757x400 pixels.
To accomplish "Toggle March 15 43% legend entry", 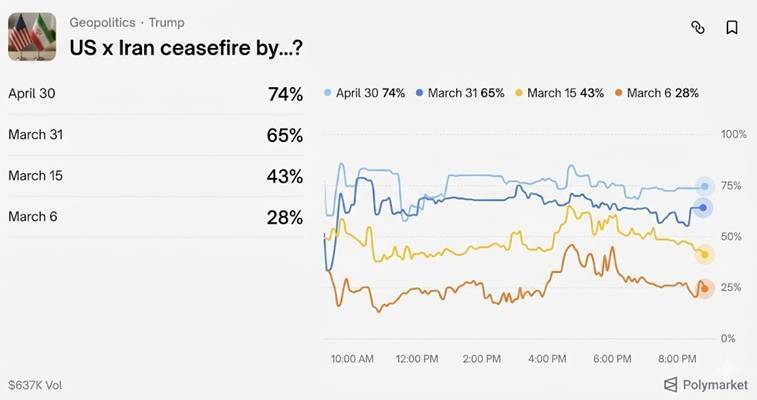I will click(x=559, y=93).
